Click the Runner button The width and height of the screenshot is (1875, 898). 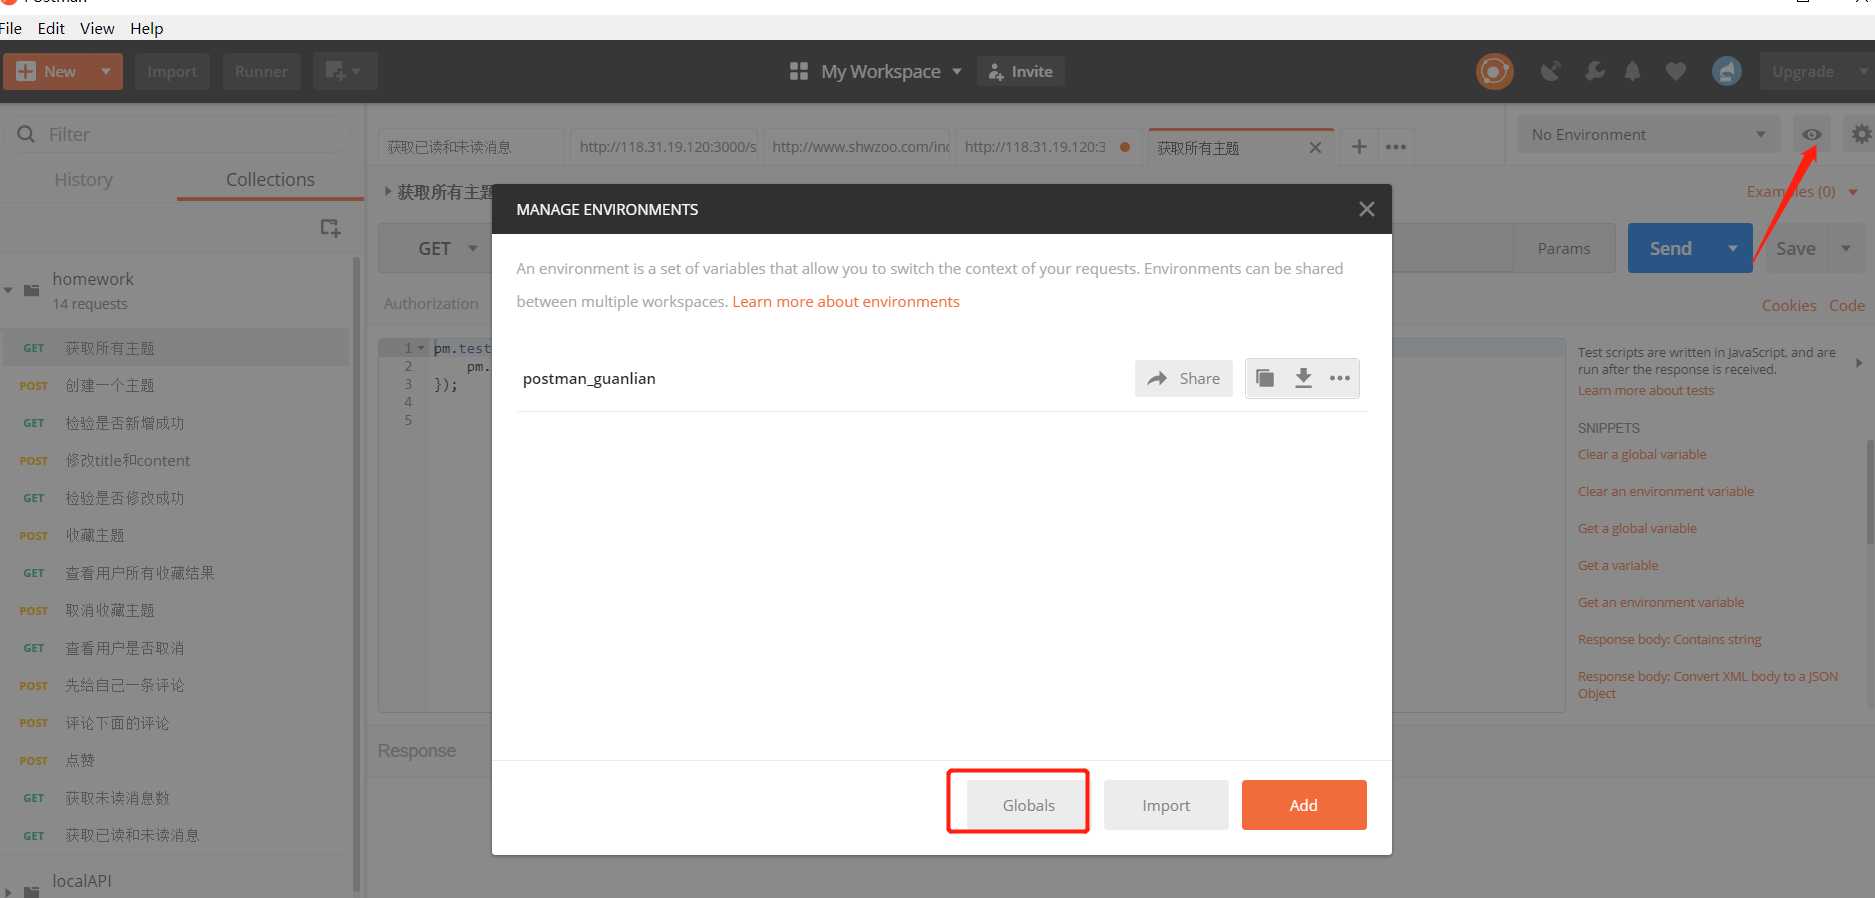tap(261, 71)
